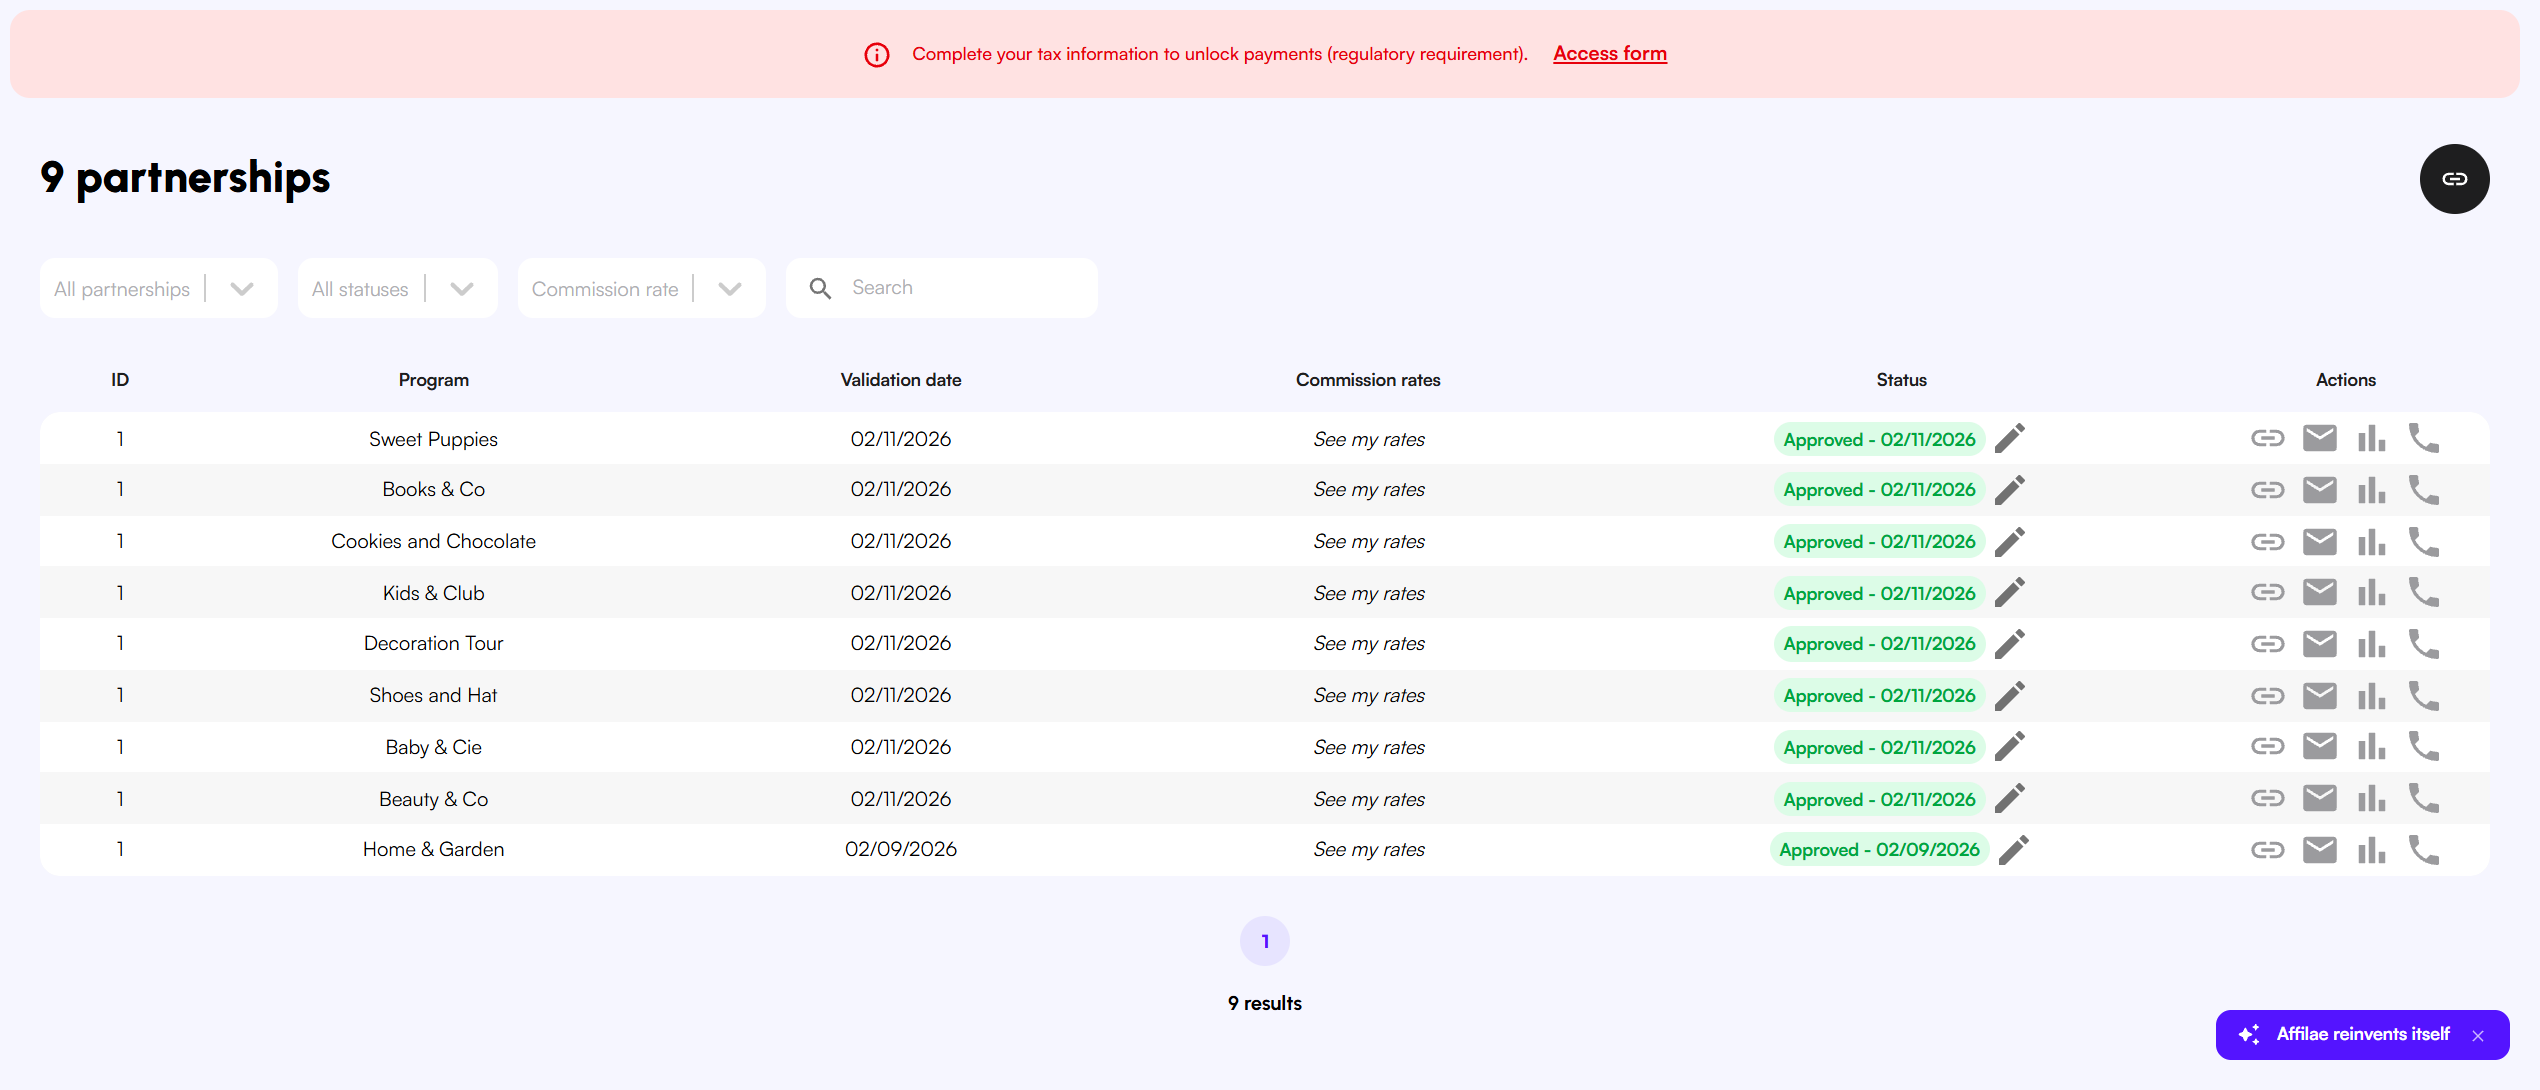
Task: See my rates for Home & Garden
Action: tap(1368, 849)
